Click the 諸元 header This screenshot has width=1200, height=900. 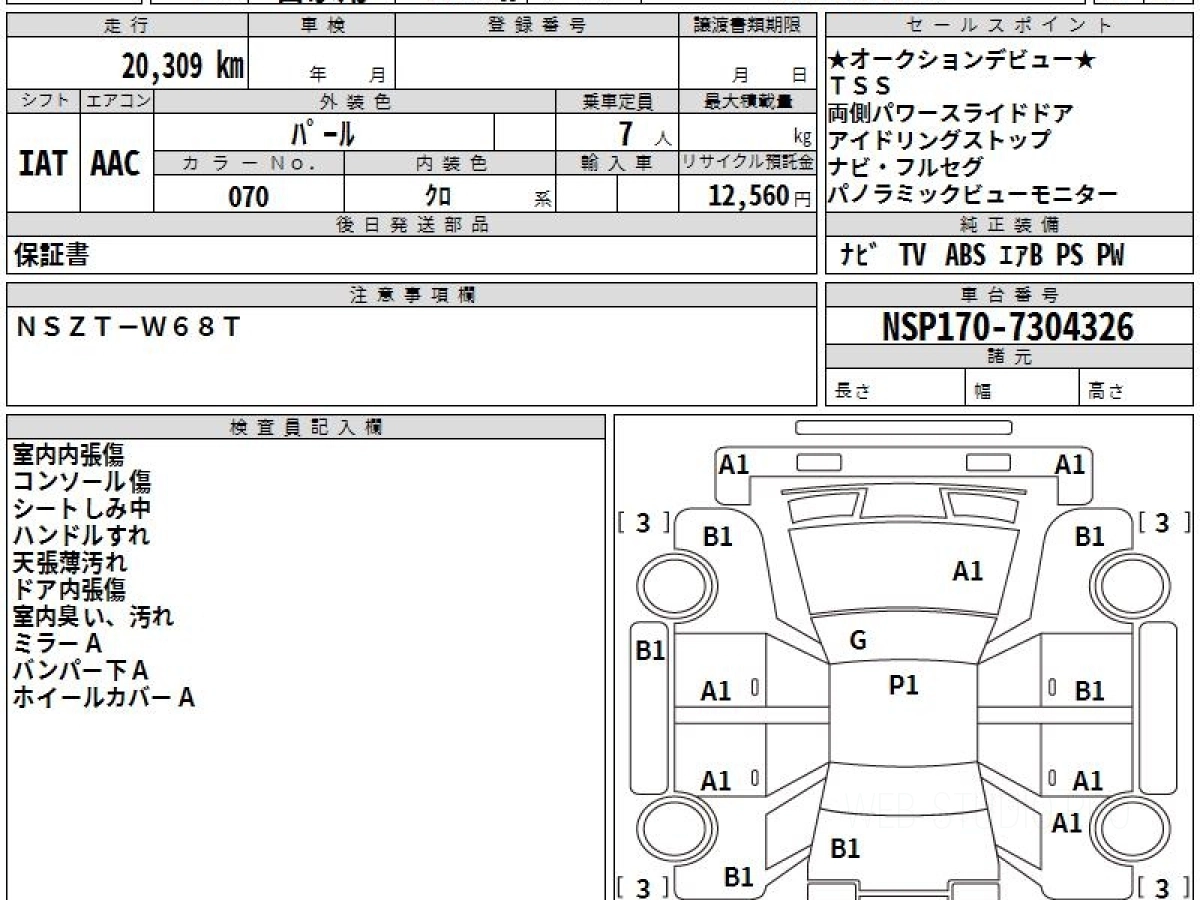click(x=1009, y=357)
